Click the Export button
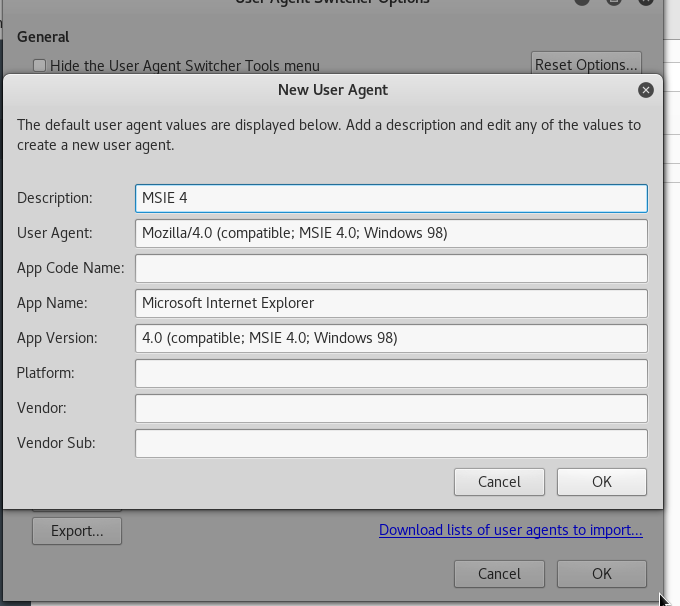Viewport: 680px width, 606px height. (77, 531)
